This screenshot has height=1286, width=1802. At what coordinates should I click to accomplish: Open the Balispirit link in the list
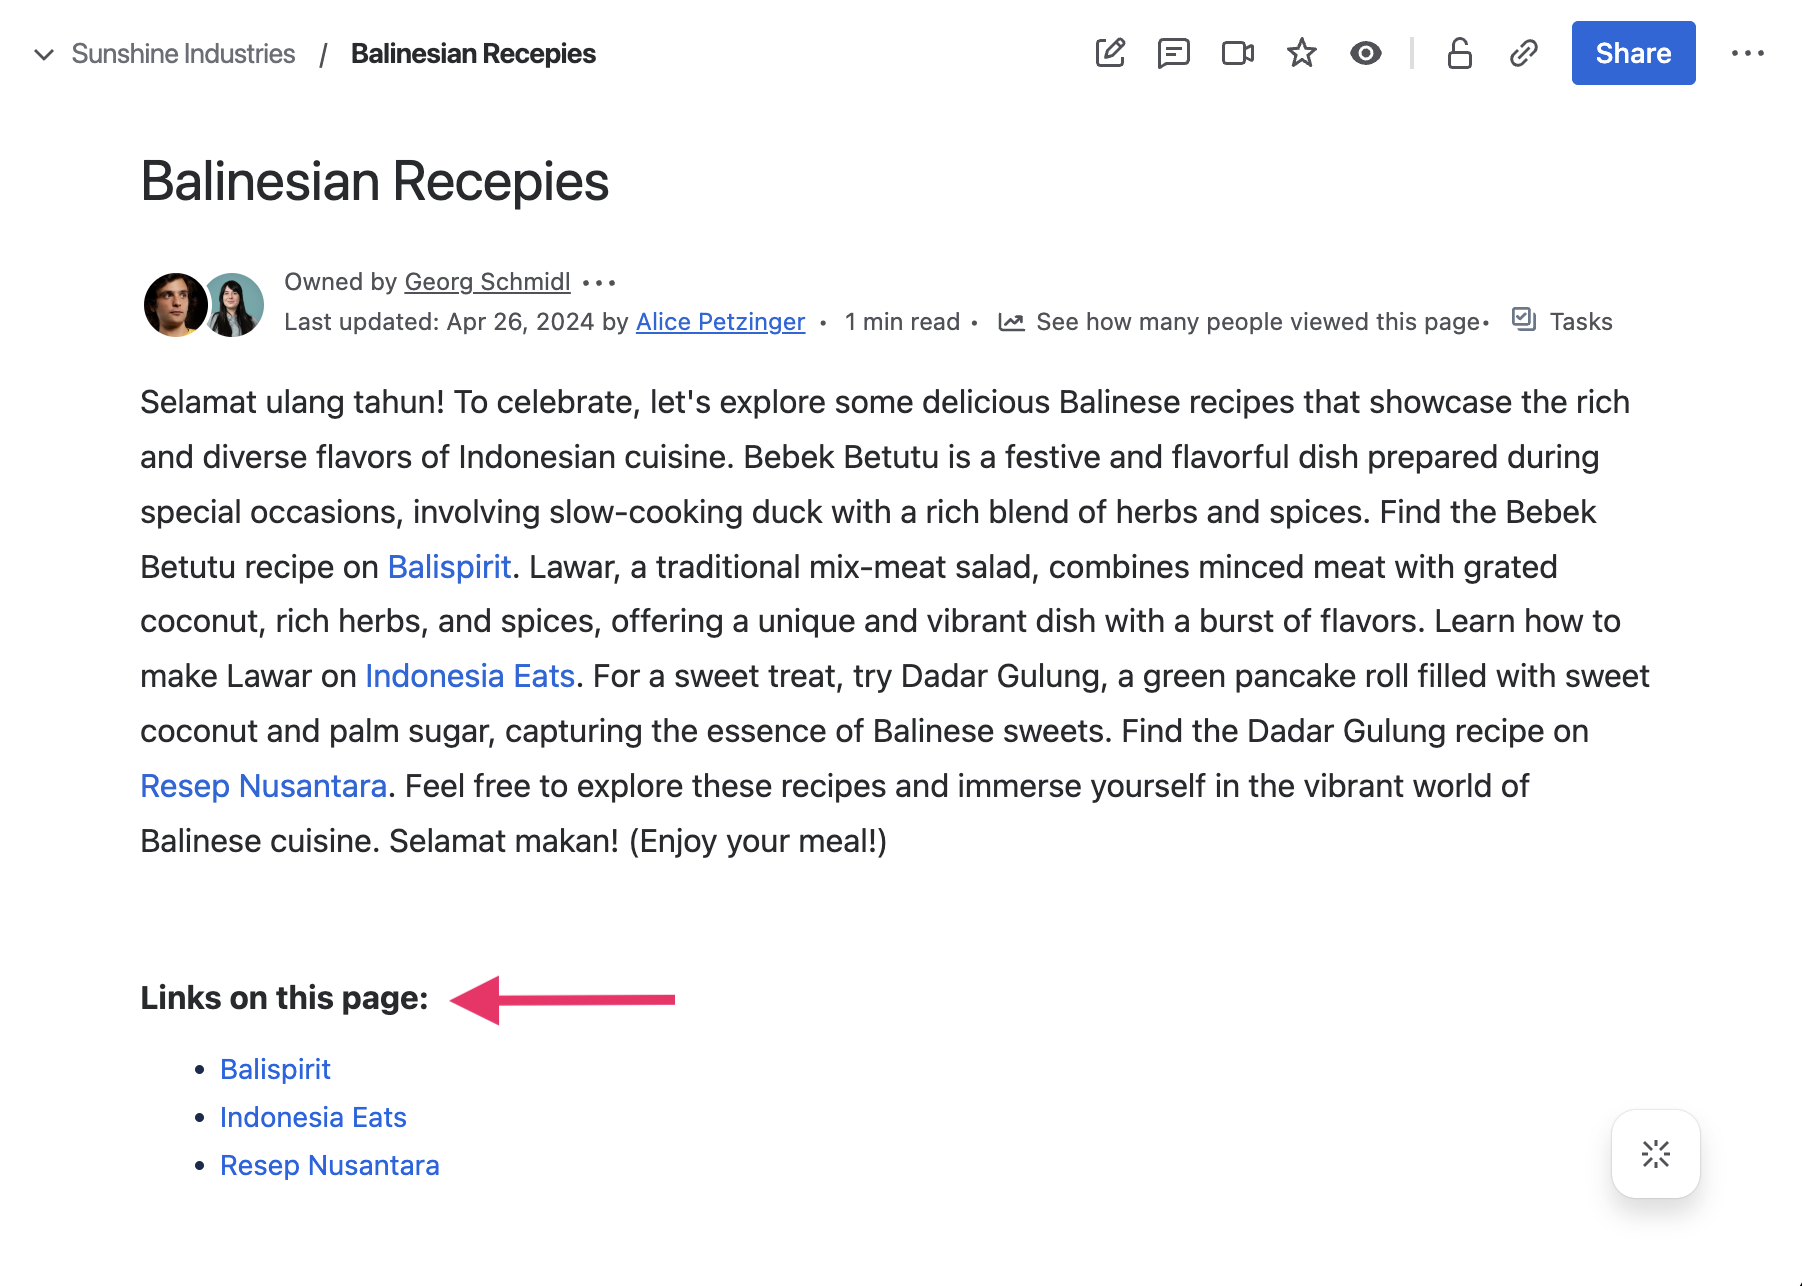point(275,1069)
